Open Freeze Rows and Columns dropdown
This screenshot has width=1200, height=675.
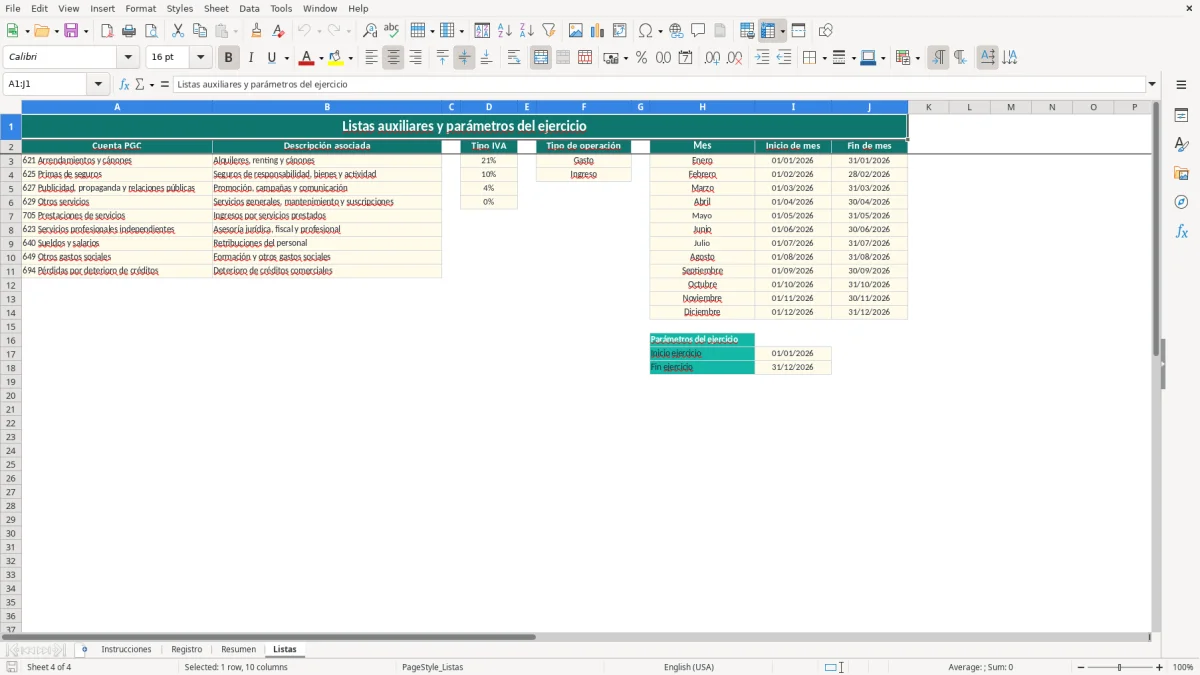click(x=783, y=31)
